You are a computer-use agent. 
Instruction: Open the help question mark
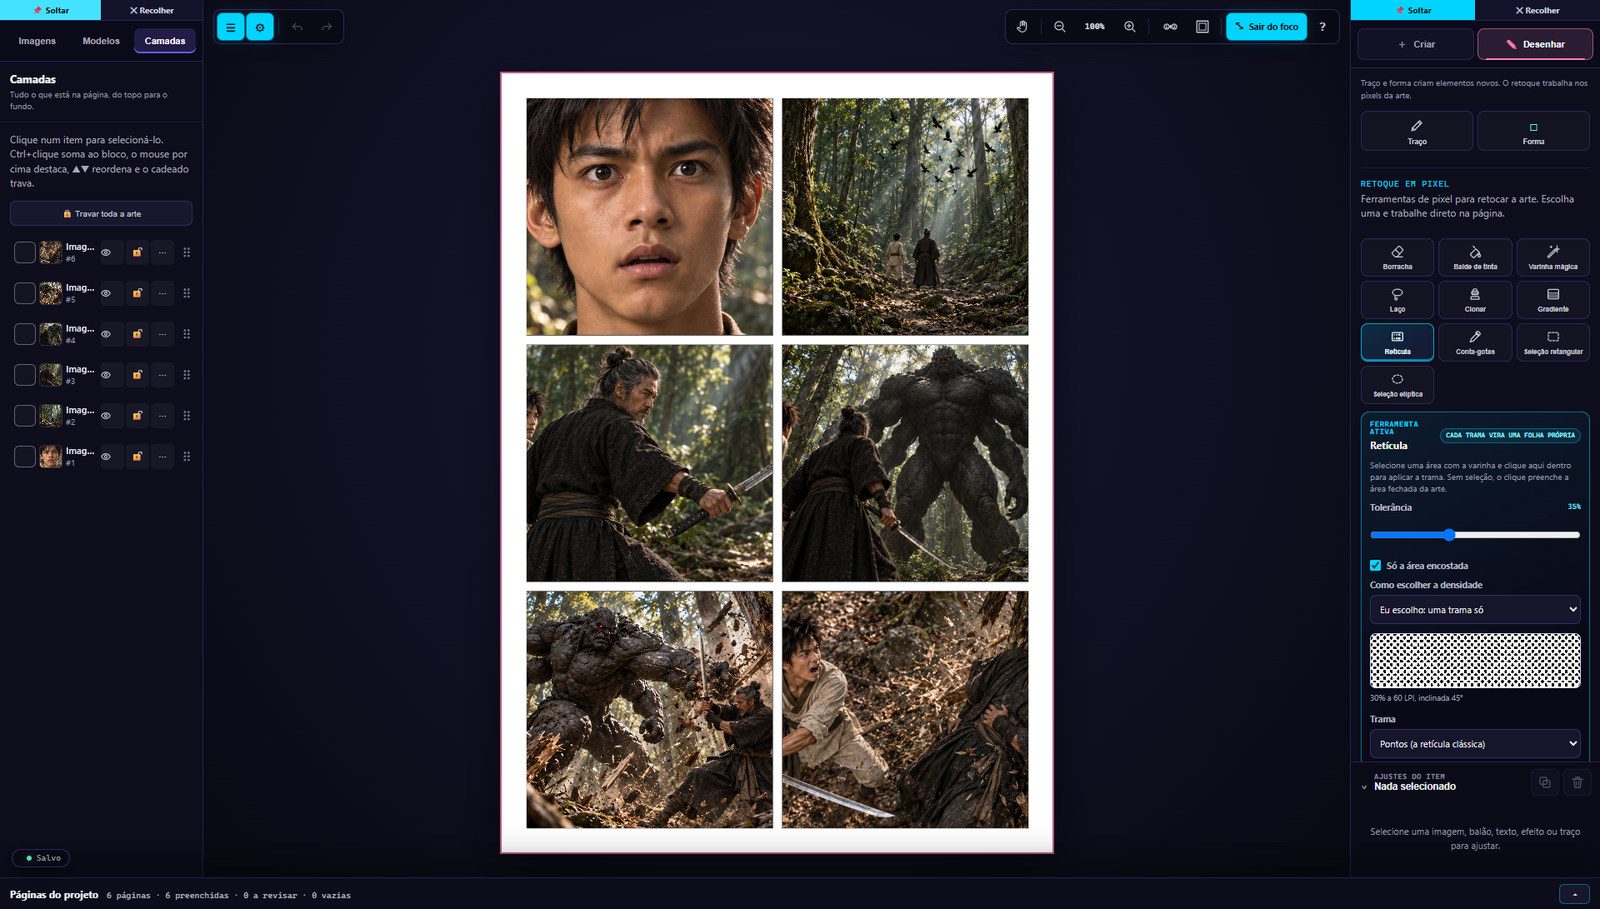(x=1322, y=27)
